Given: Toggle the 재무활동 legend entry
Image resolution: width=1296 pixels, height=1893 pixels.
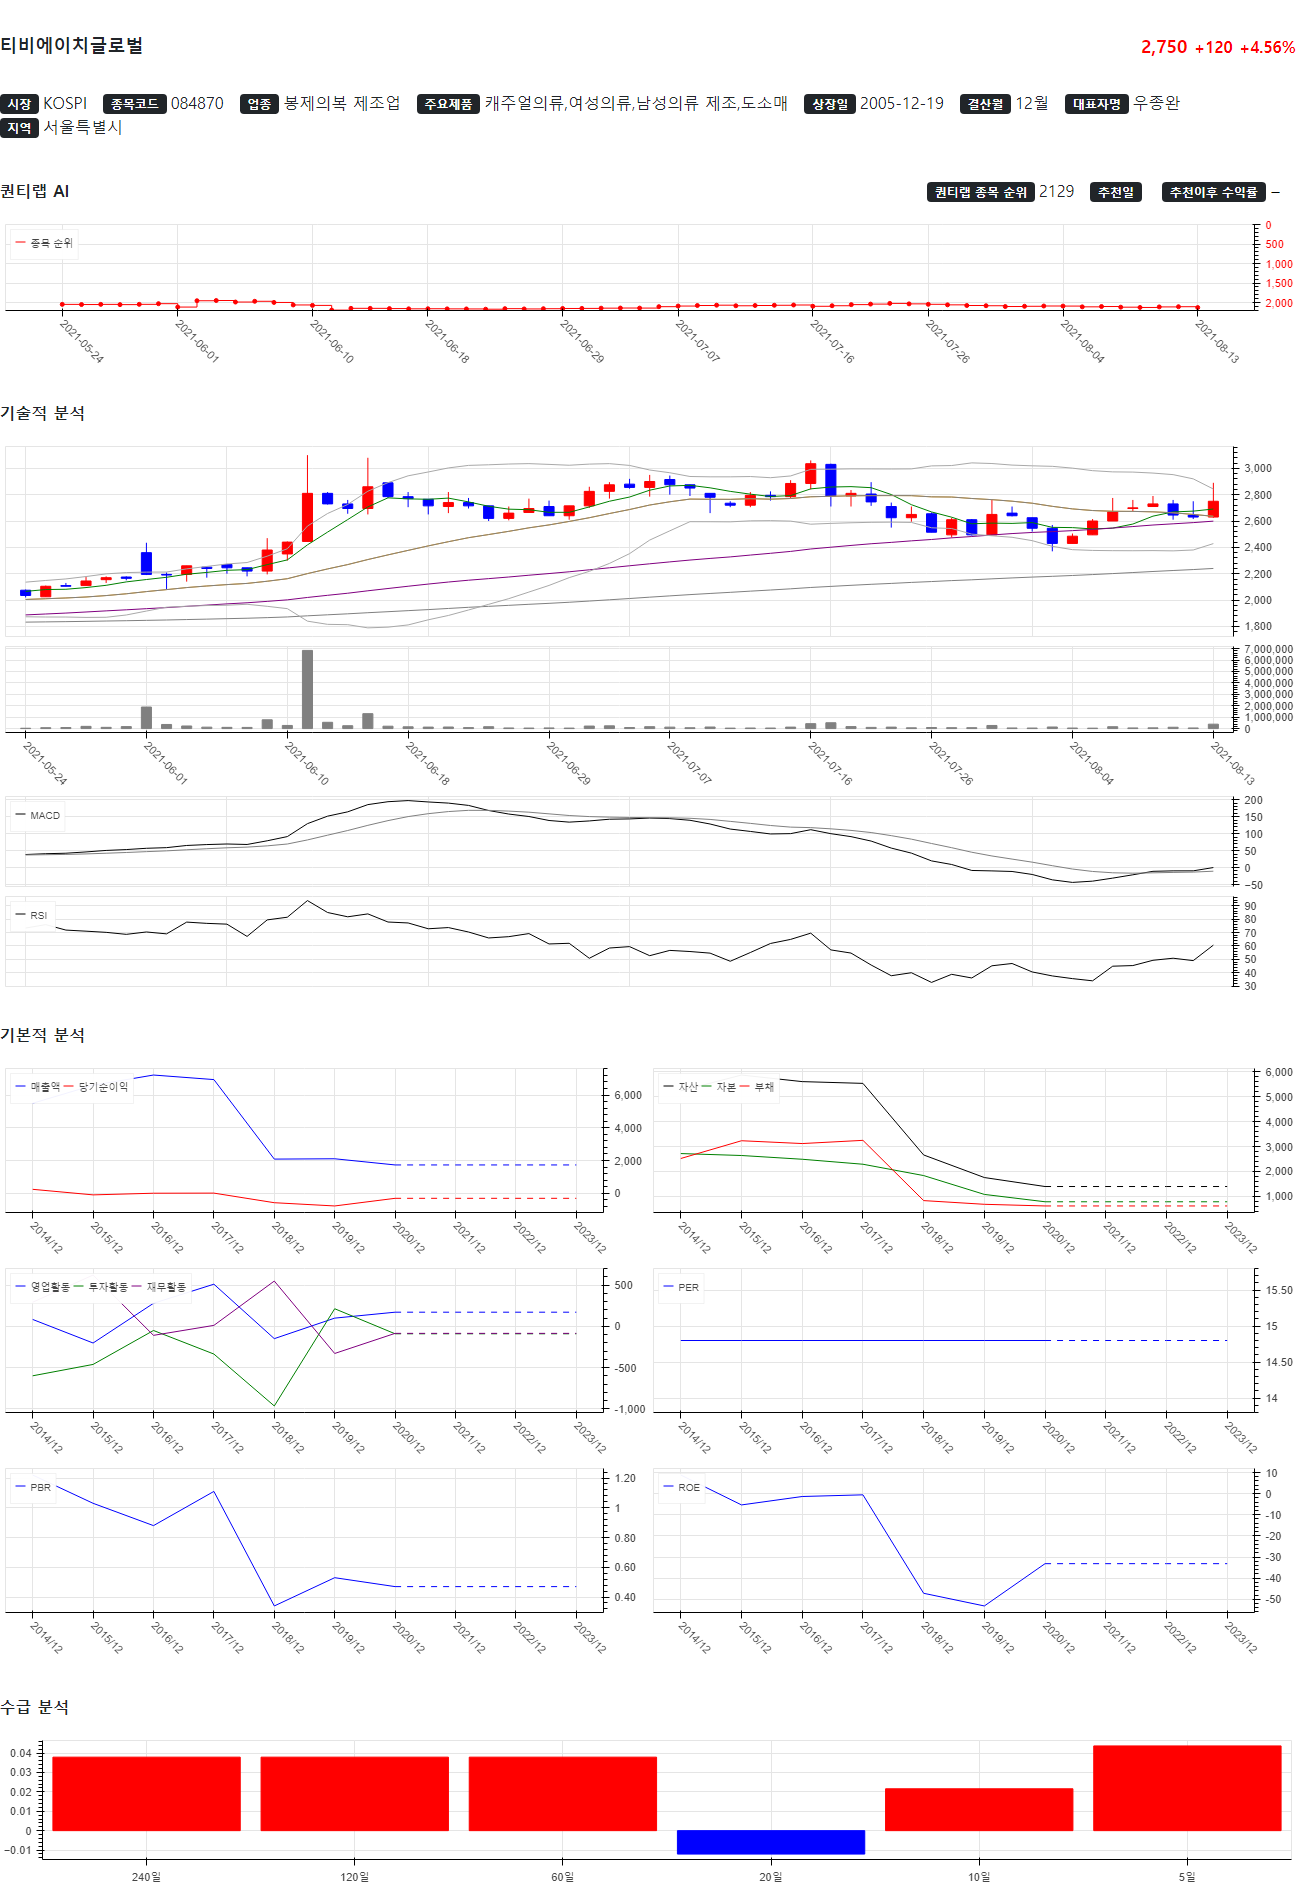Looking at the screenshot, I should pyautogui.click(x=159, y=1287).
